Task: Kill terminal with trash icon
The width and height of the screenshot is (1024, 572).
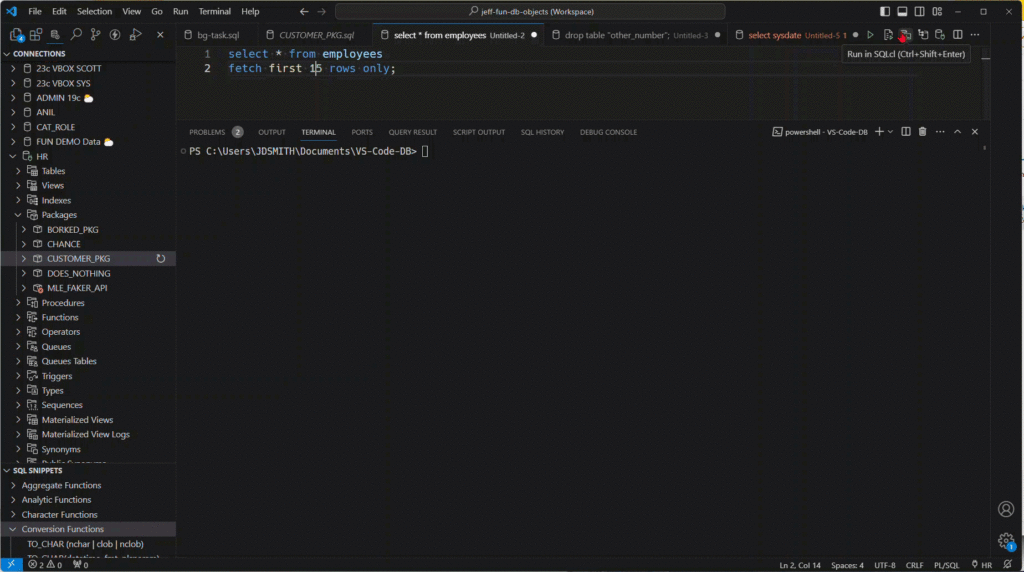Action: click(x=923, y=132)
